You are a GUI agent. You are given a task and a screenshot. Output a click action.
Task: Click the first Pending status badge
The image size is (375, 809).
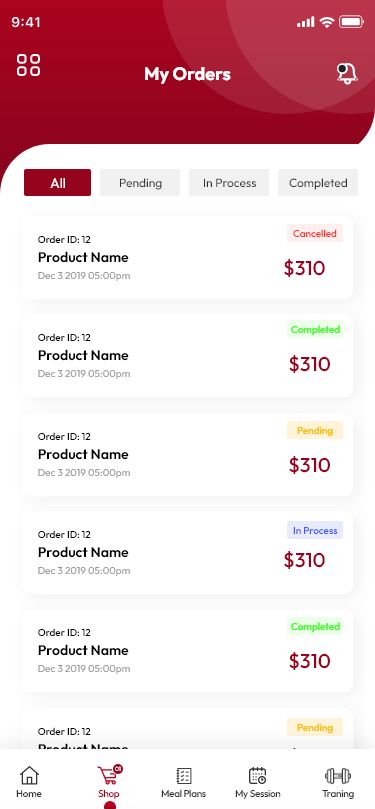coord(315,430)
